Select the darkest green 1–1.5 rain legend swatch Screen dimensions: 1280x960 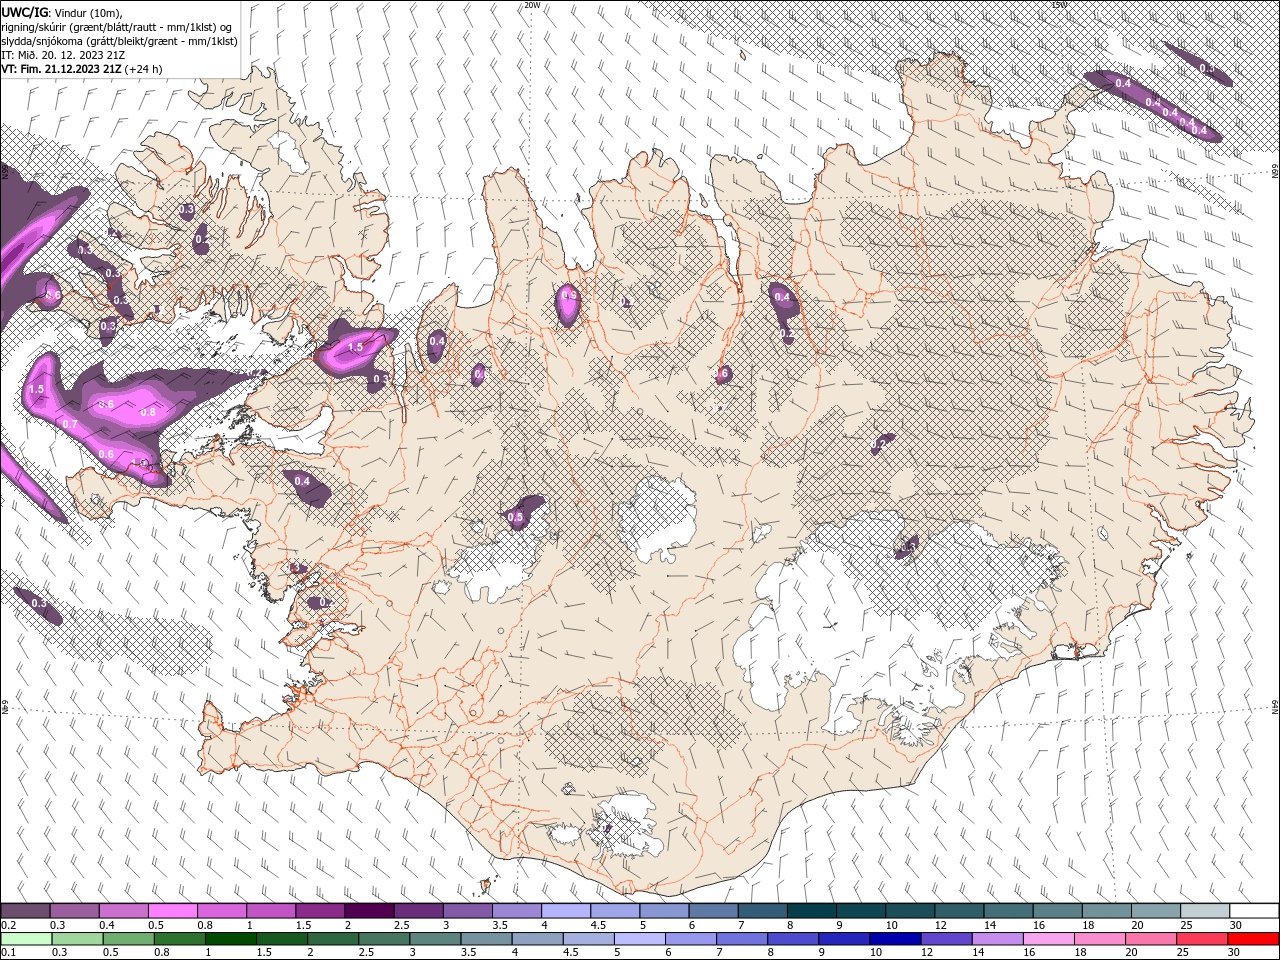click(229, 939)
